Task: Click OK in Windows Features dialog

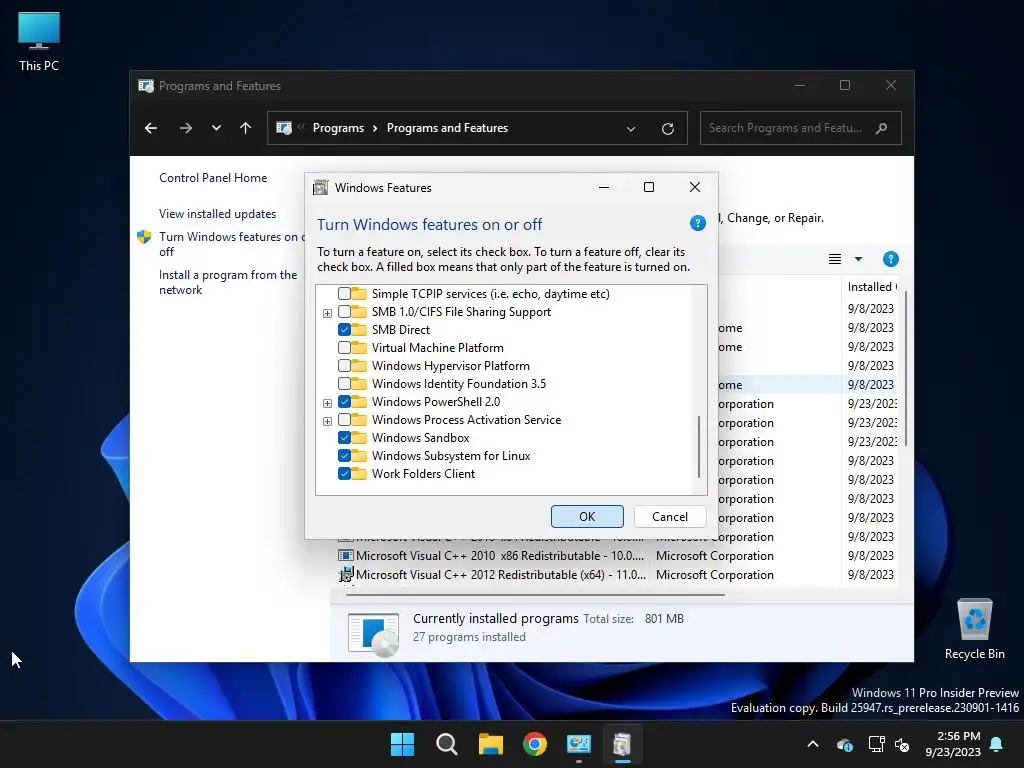Action: 587,517
